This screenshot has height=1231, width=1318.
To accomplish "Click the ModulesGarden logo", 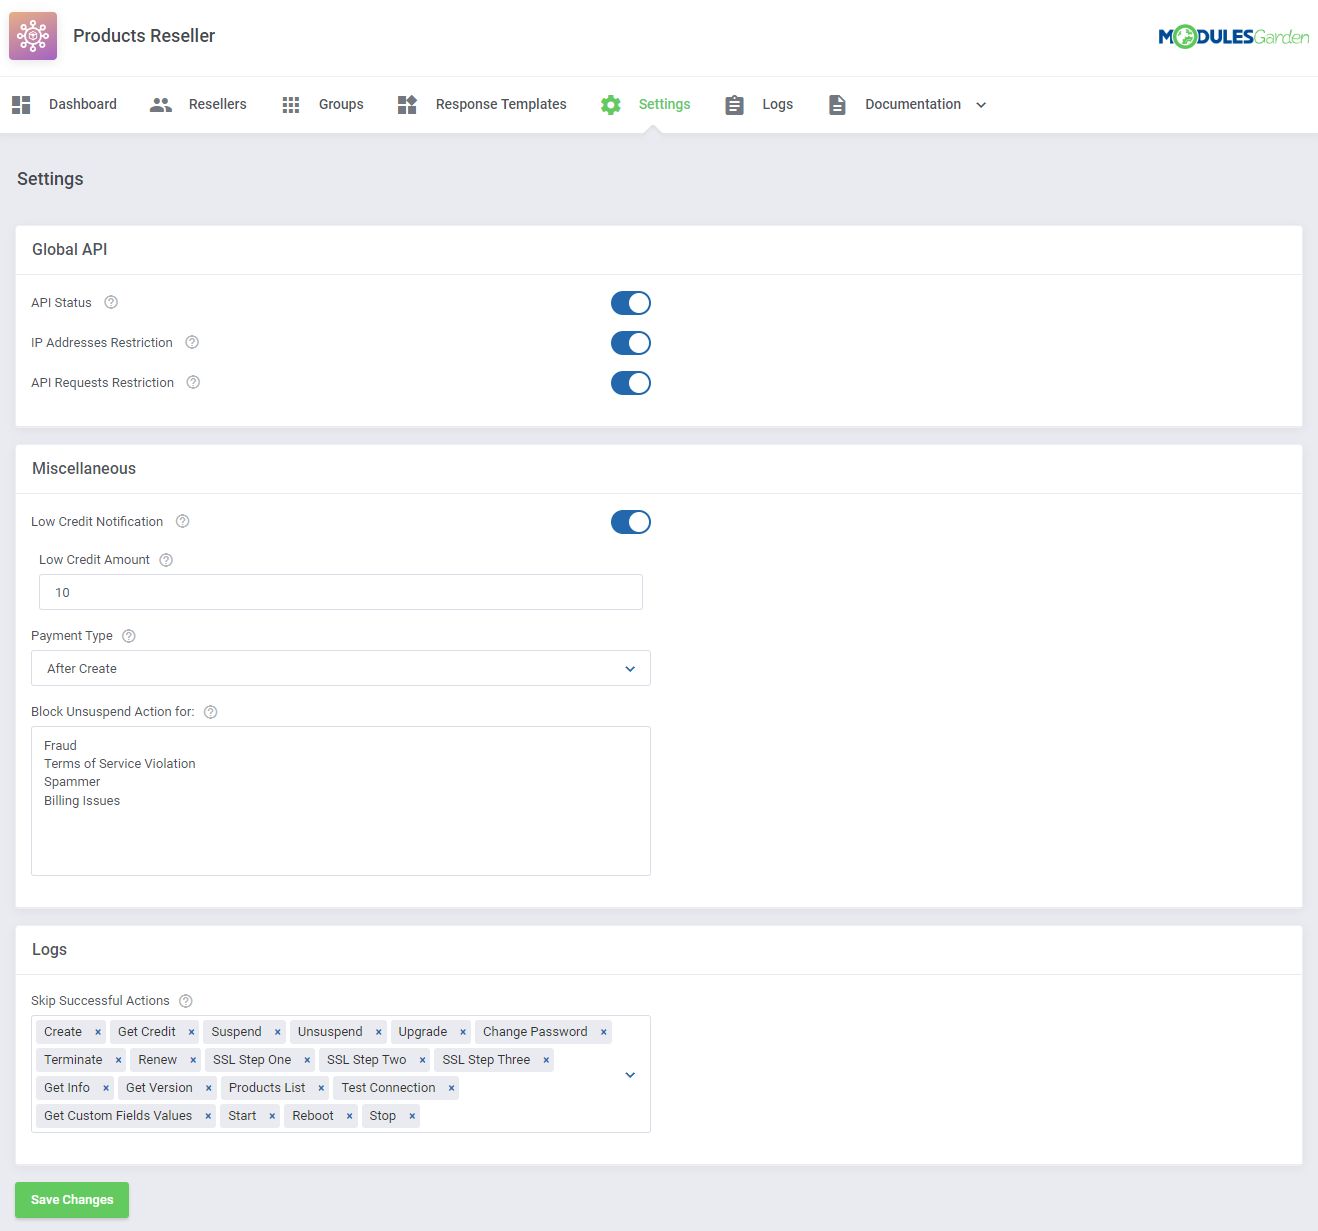I will click(x=1233, y=37).
